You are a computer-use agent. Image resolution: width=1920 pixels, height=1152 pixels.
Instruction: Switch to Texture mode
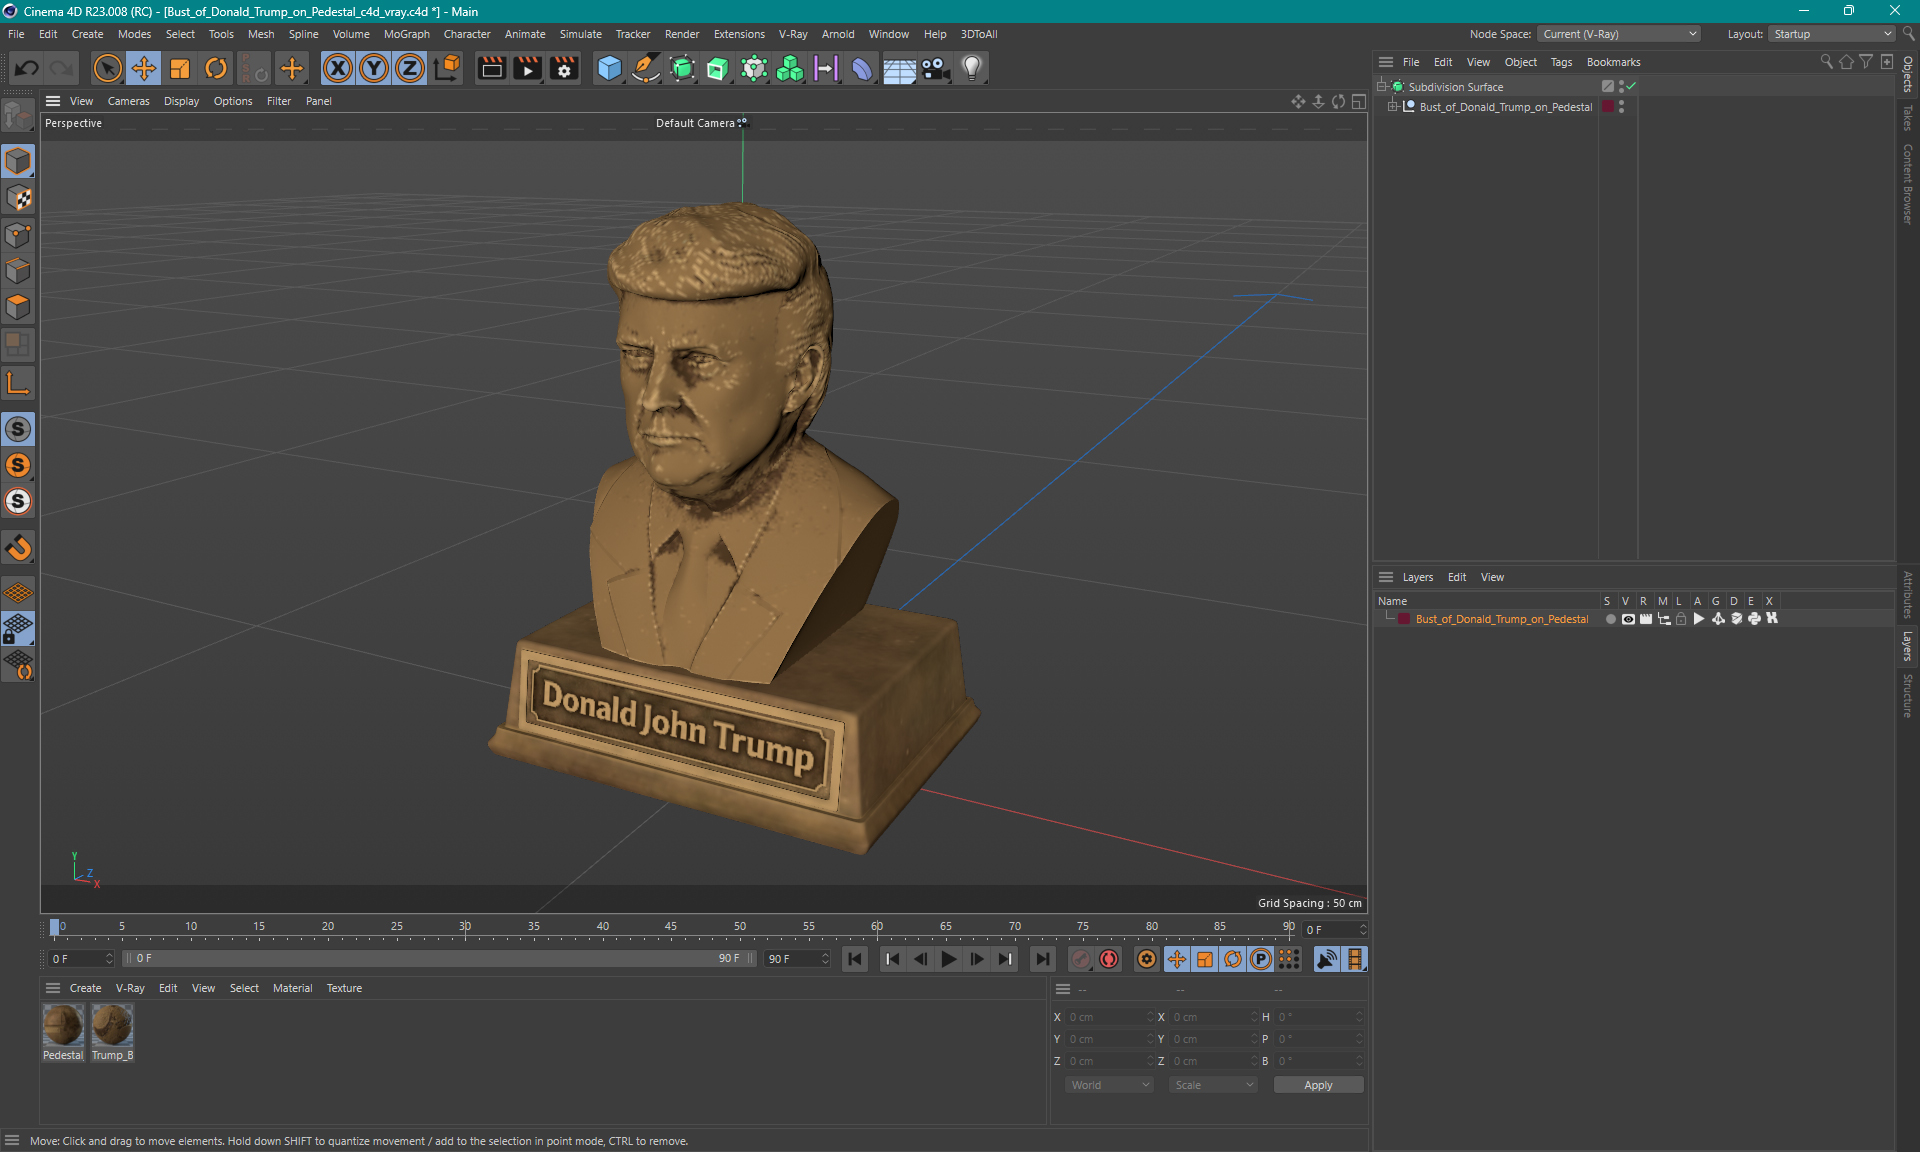[x=18, y=198]
